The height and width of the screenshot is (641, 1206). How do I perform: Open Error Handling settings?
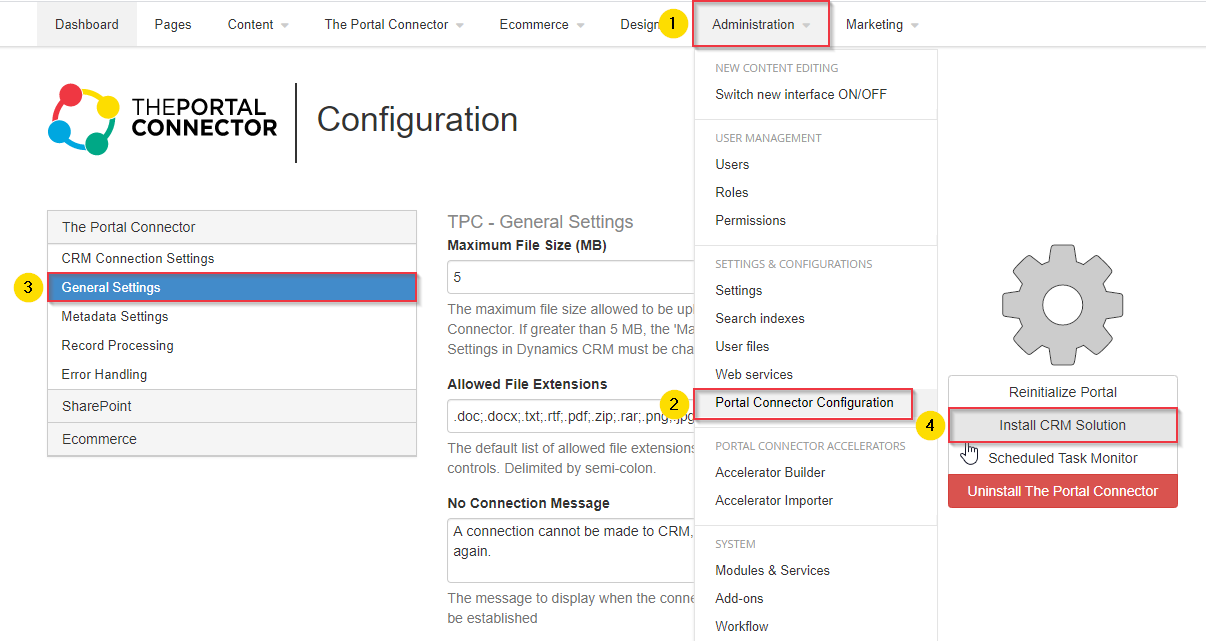coord(232,374)
